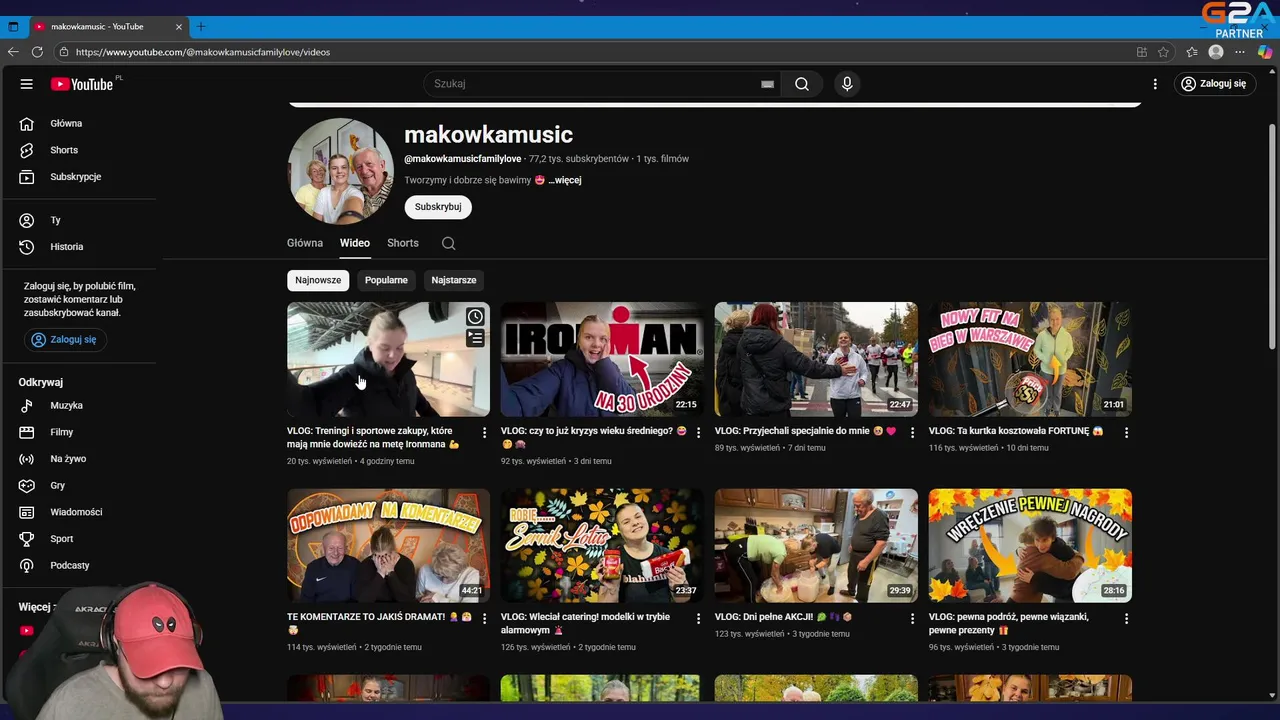Sort videos by Najstarsze
Viewport: 1280px width, 720px height.
[x=454, y=280]
